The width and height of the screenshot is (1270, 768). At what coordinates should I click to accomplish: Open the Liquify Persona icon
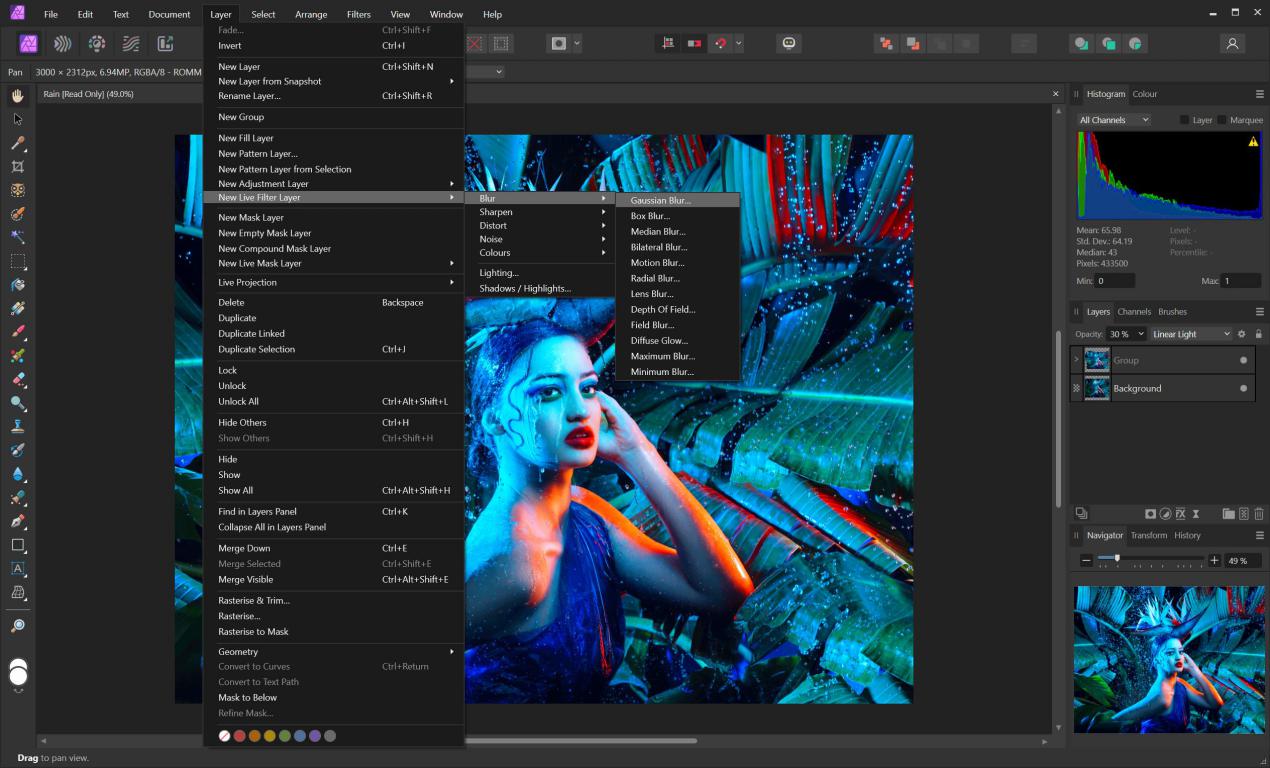[x=63, y=44]
